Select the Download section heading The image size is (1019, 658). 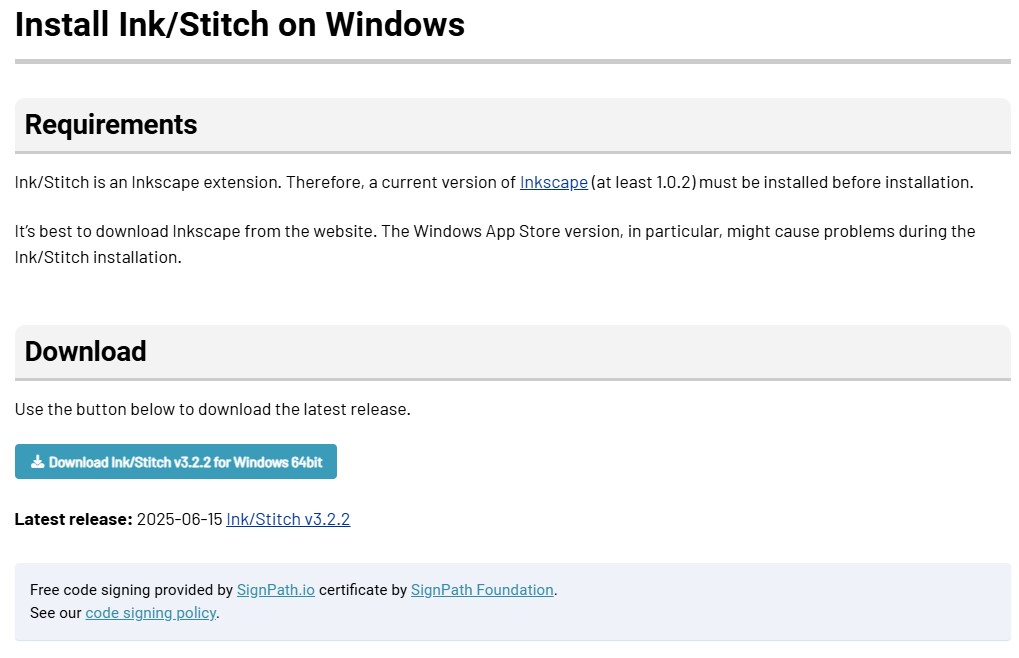(86, 351)
